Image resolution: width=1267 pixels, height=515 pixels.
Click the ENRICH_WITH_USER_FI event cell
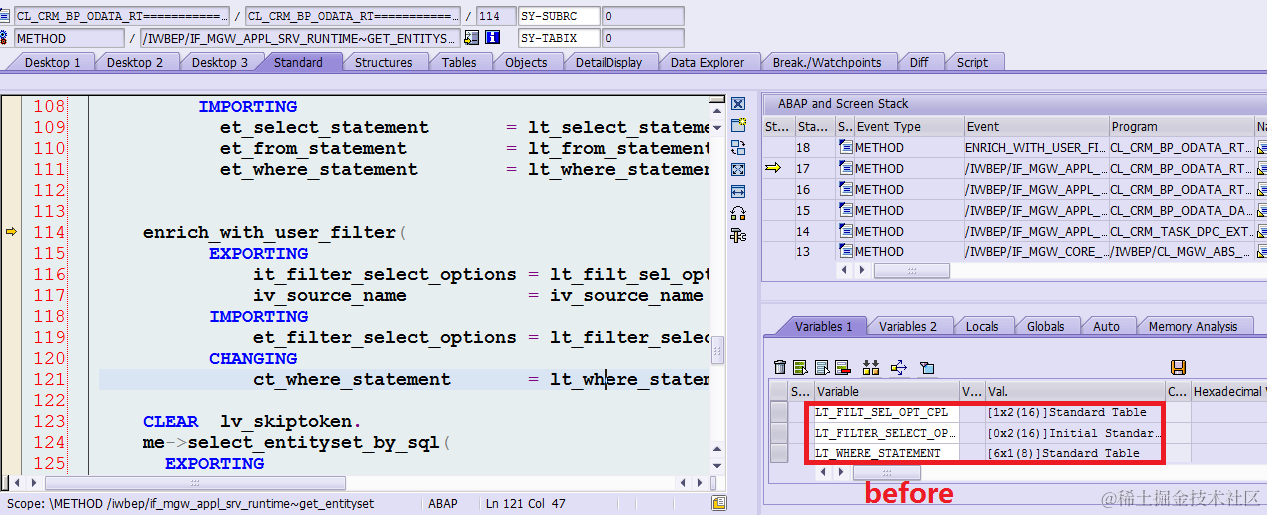pos(1037,148)
